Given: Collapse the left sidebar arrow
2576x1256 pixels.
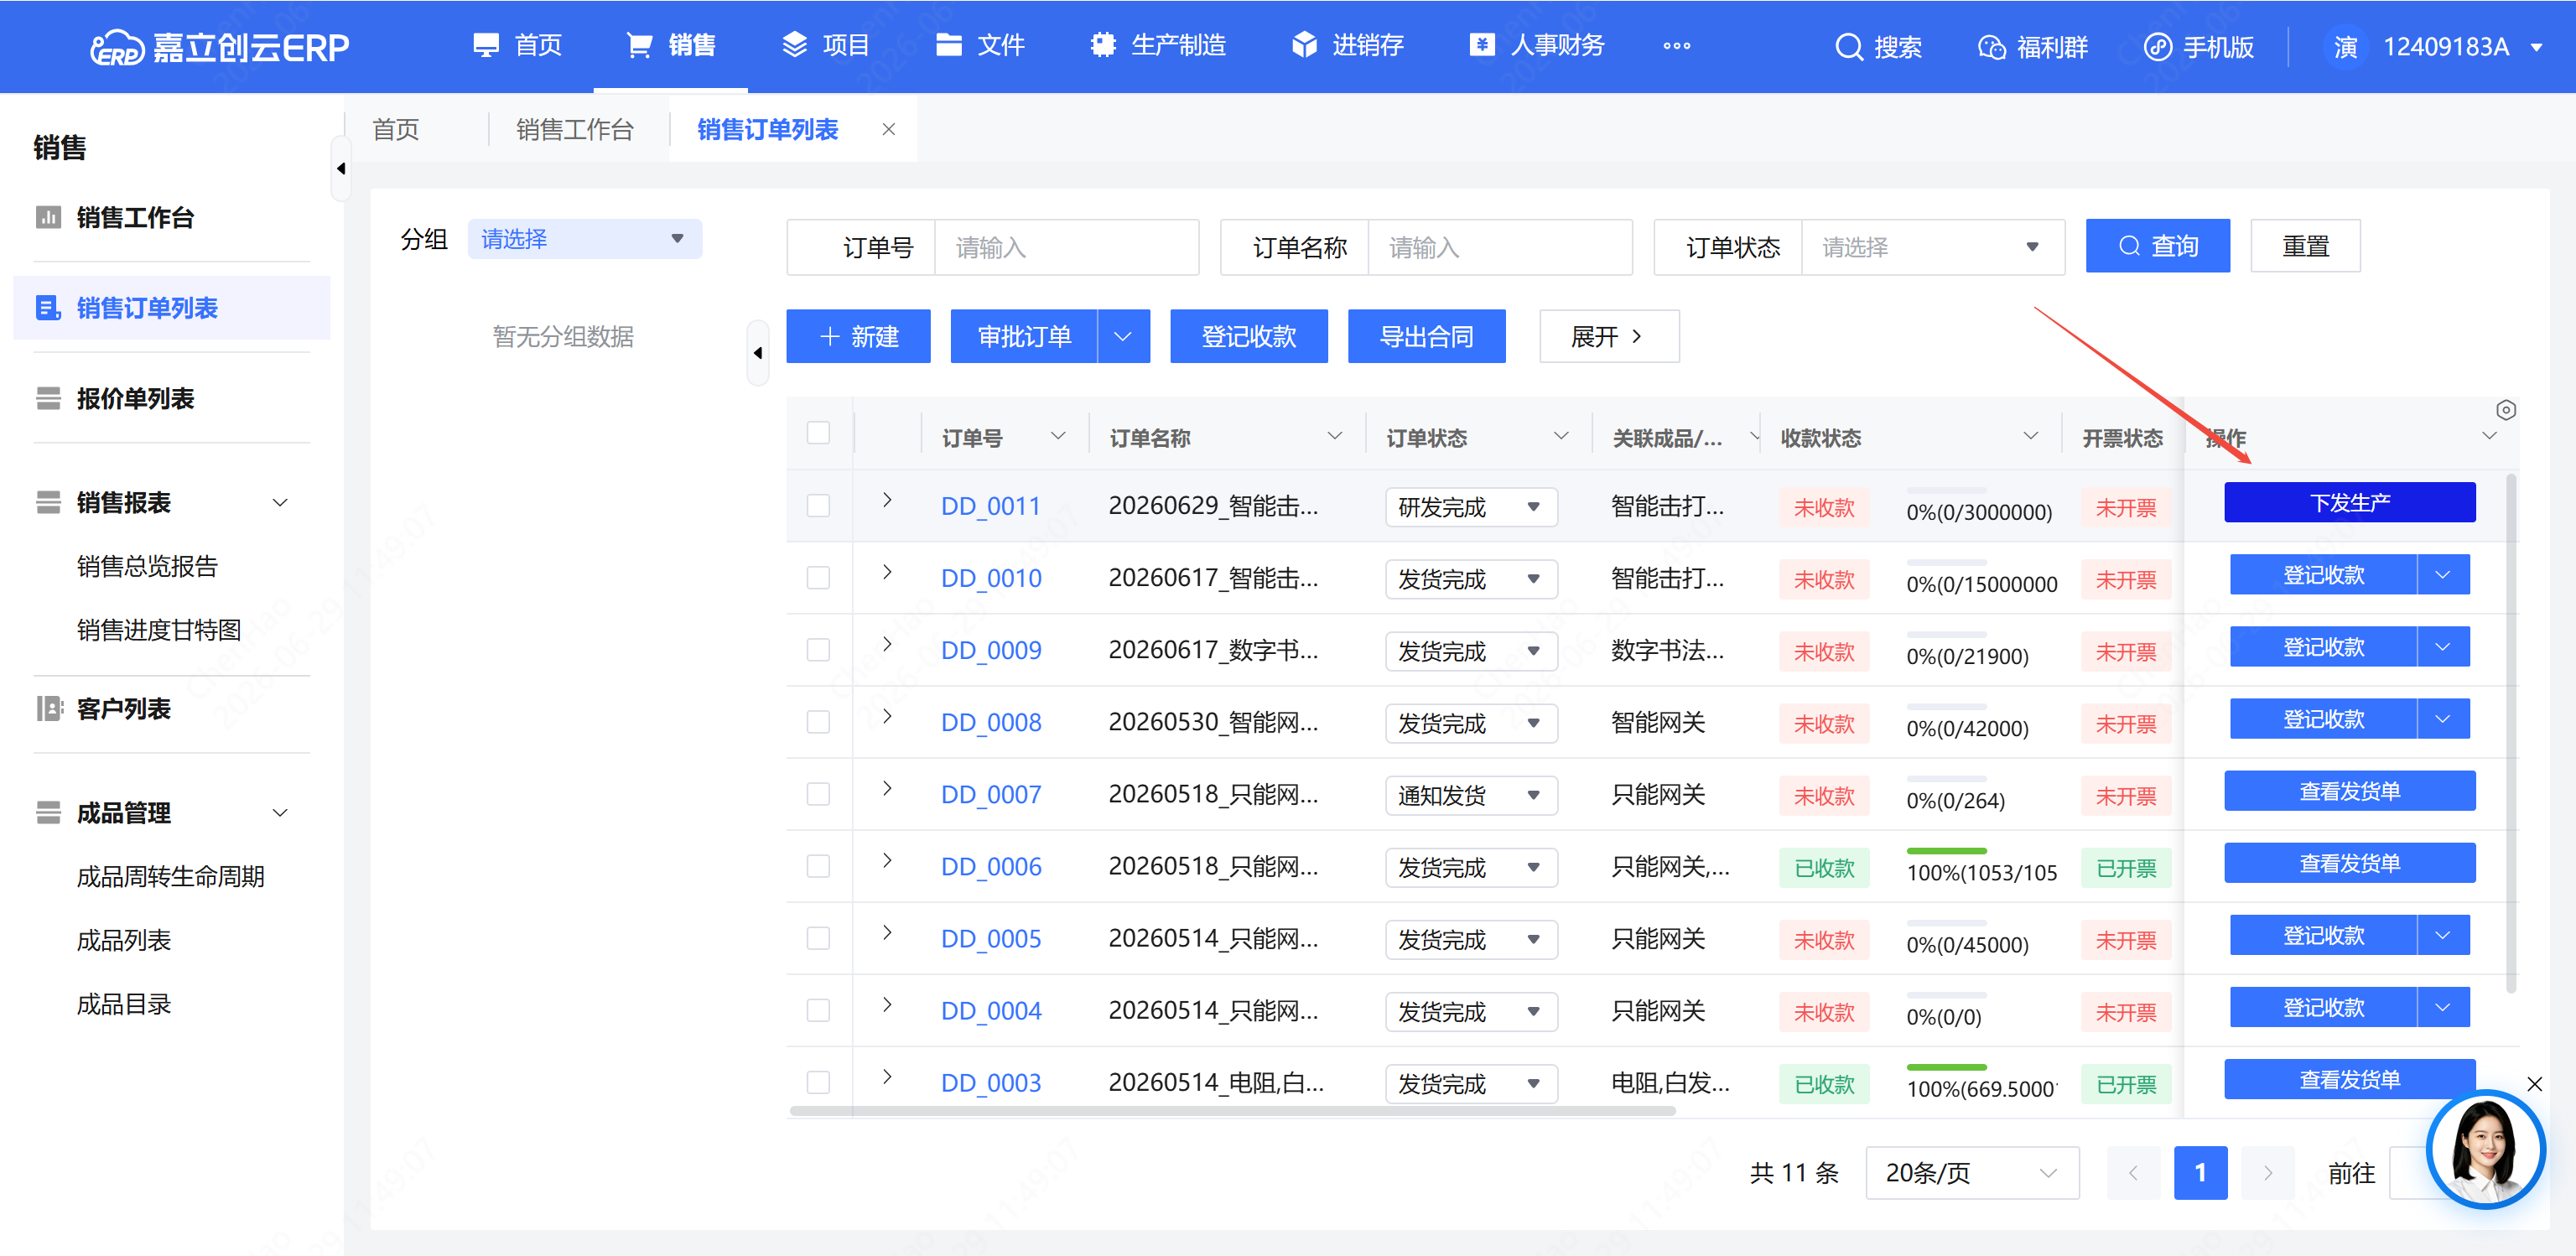Looking at the screenshot, I should click(x=341, y=168).
